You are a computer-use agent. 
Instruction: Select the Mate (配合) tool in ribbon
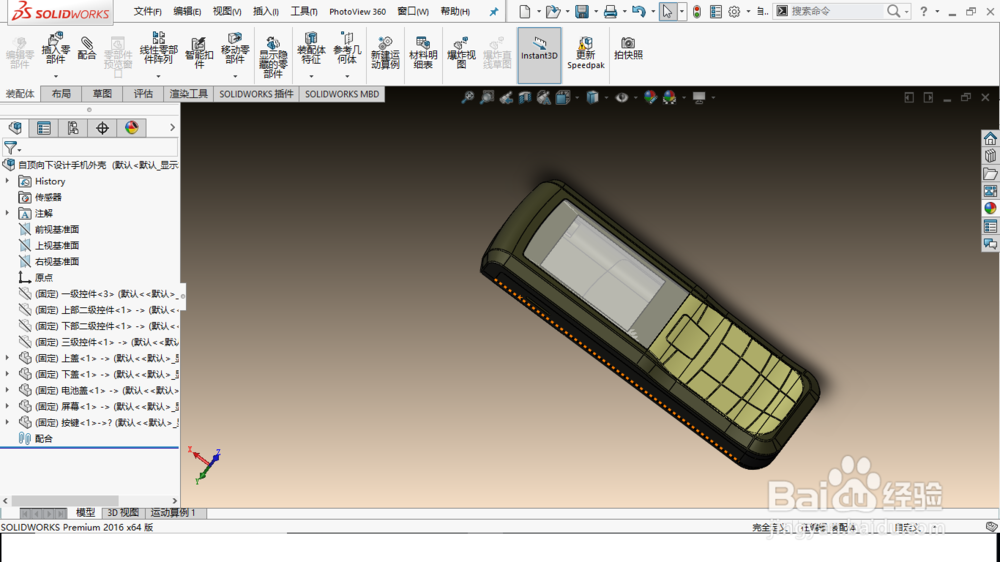click(87, 49)
